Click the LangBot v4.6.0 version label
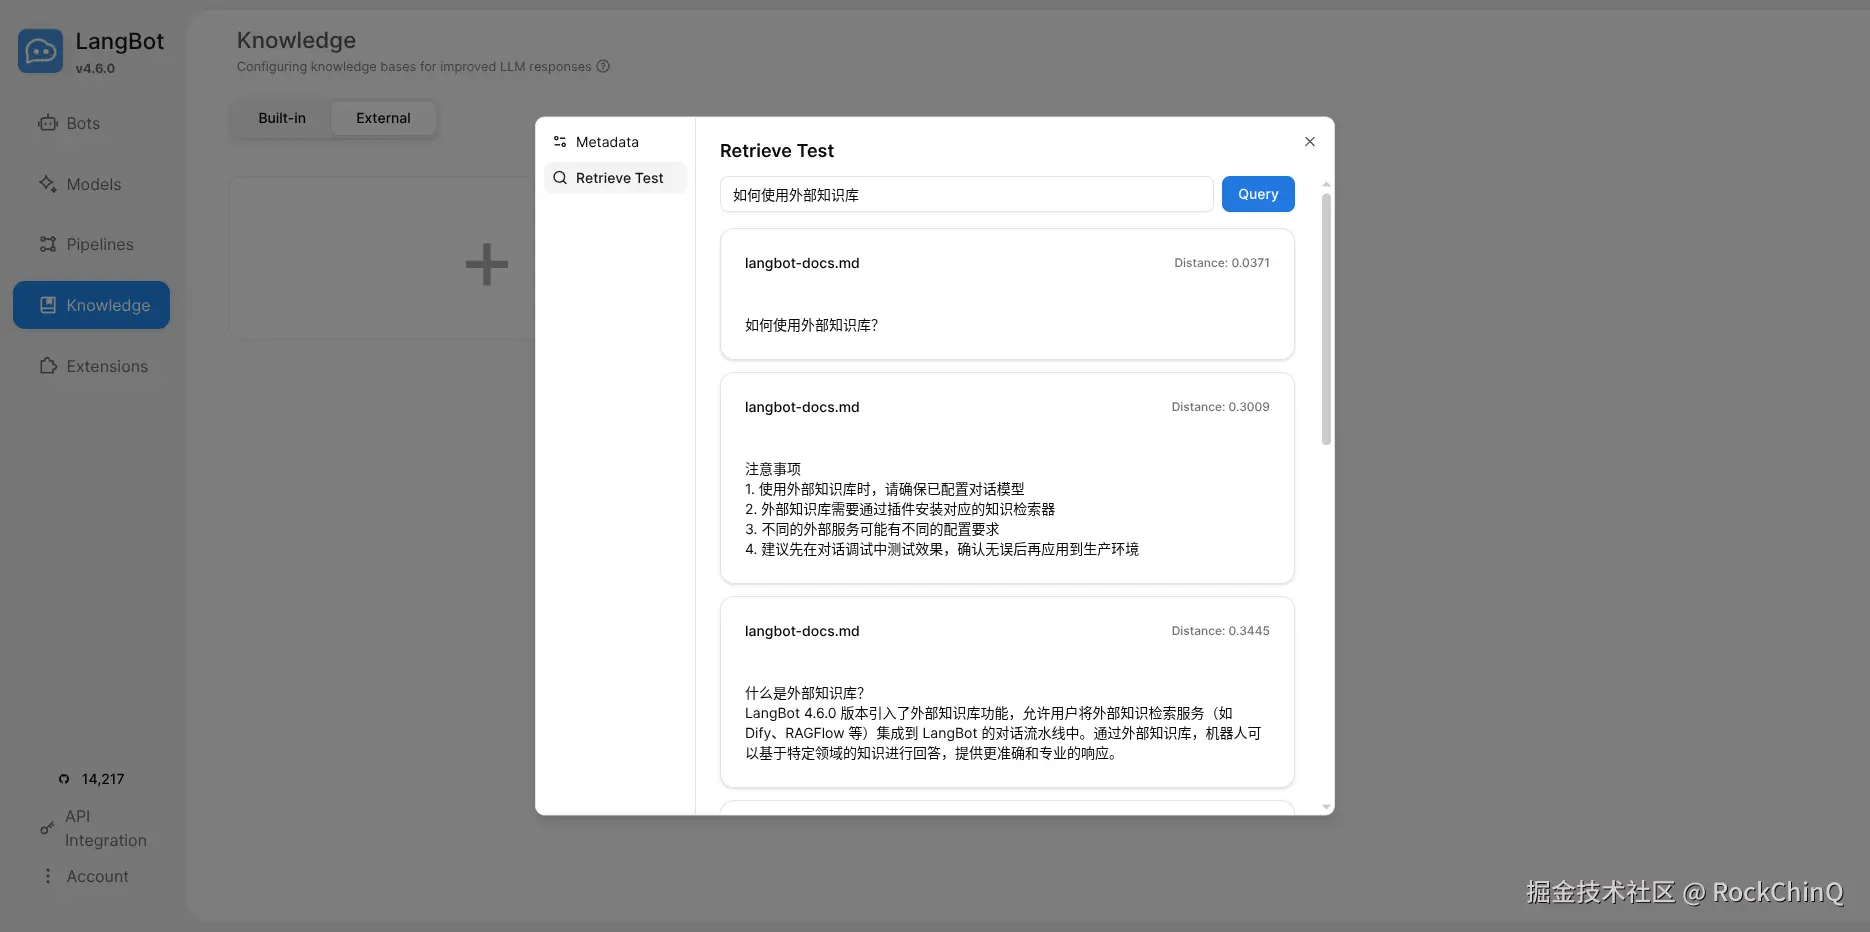Screen dimensions: 1870x932 pyautogui.click(x=95, y=69)
